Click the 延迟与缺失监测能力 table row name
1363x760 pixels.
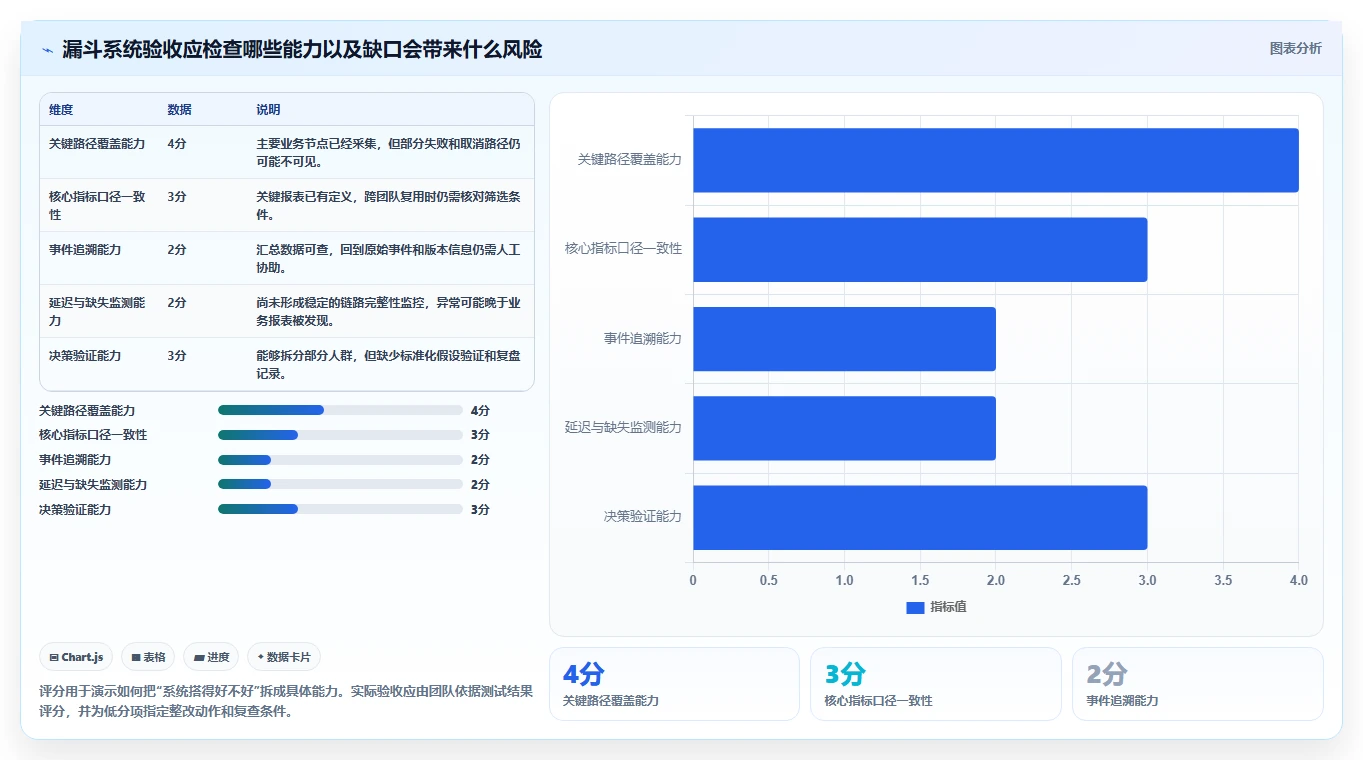tap(97, 311)
